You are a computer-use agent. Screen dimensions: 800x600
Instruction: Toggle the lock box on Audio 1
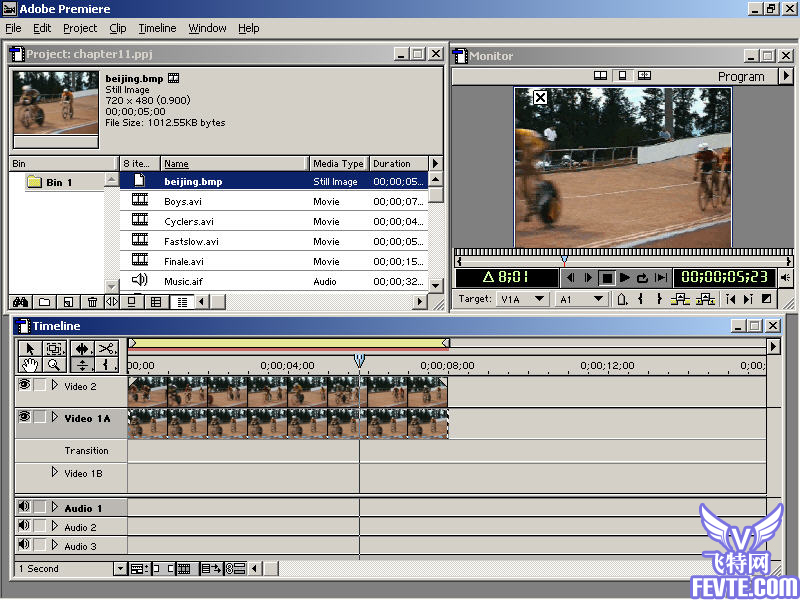pyautogui.click(x=40, y=507)
